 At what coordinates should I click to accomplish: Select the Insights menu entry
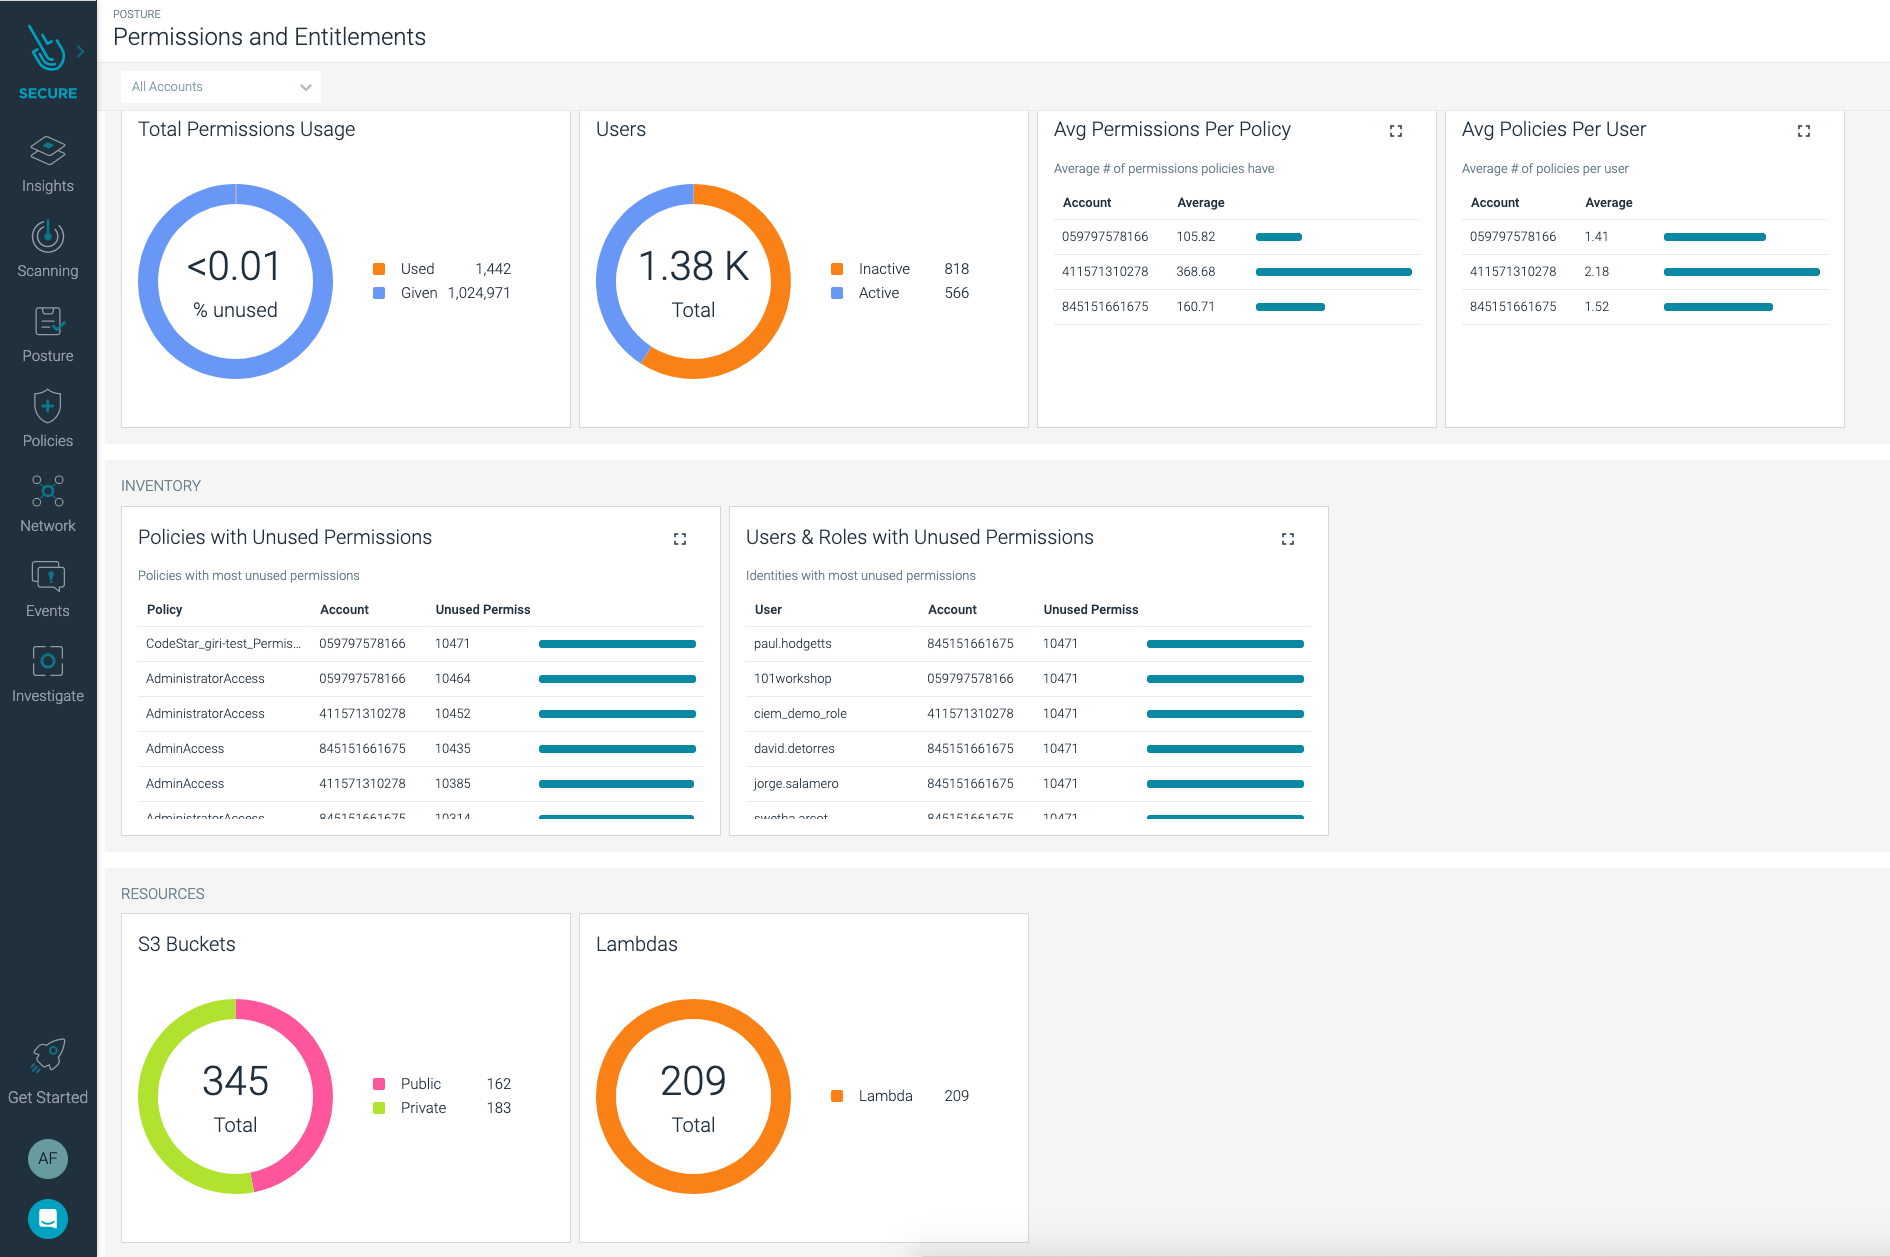(47, 185)
